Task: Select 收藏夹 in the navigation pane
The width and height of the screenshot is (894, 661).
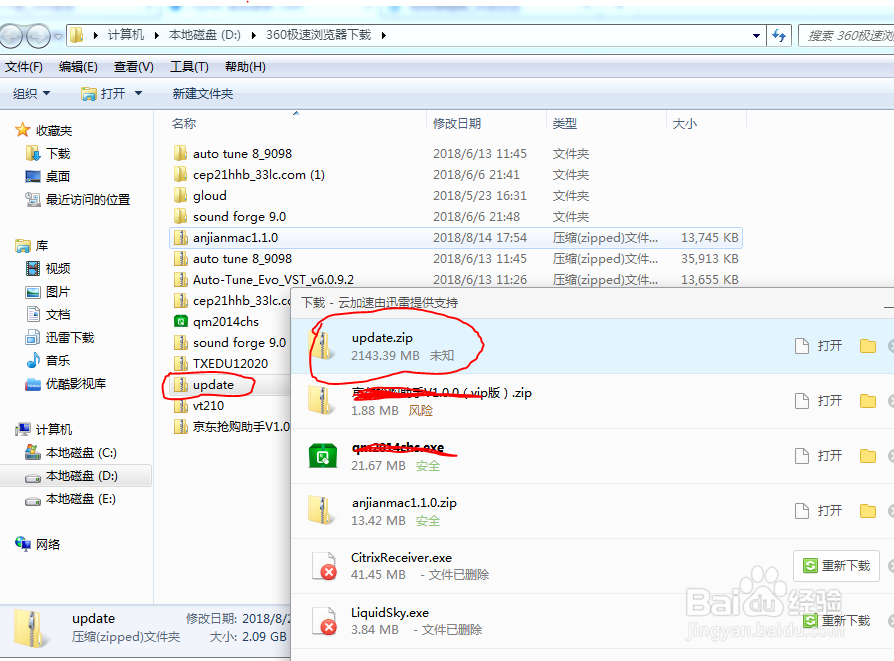Action: pos(54,131)
